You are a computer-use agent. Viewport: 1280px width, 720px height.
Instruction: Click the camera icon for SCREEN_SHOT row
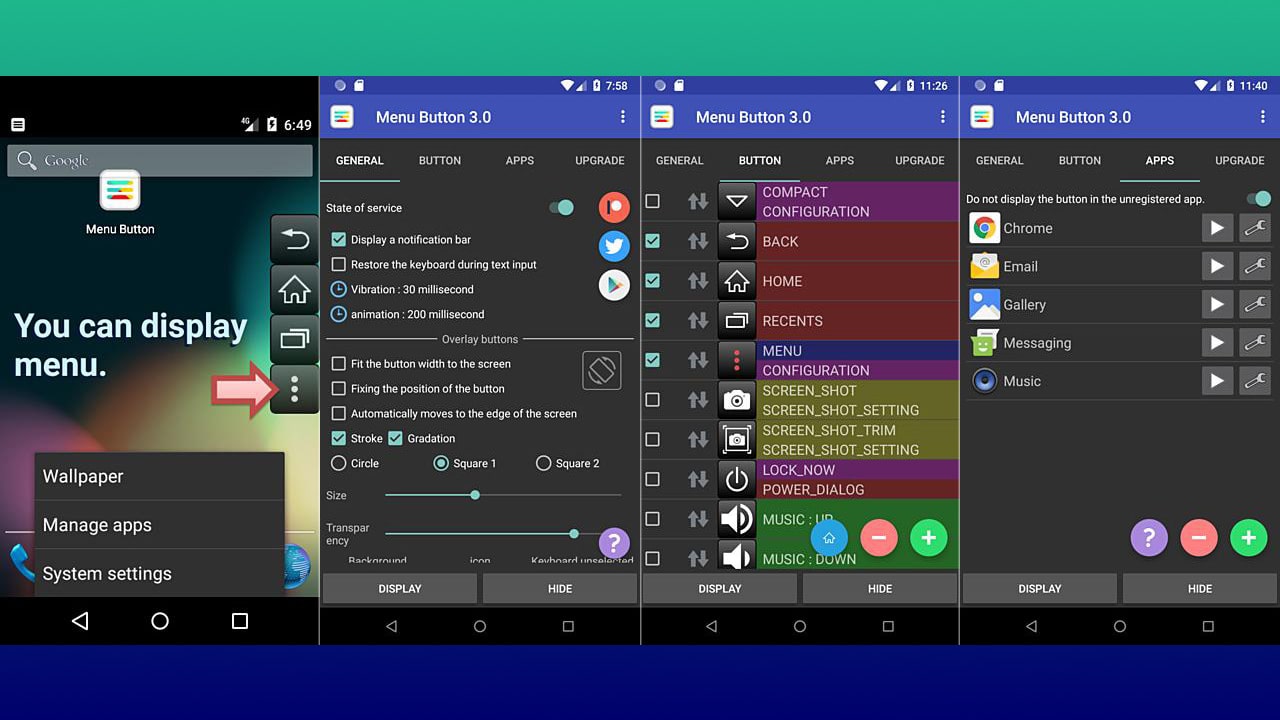737,400
